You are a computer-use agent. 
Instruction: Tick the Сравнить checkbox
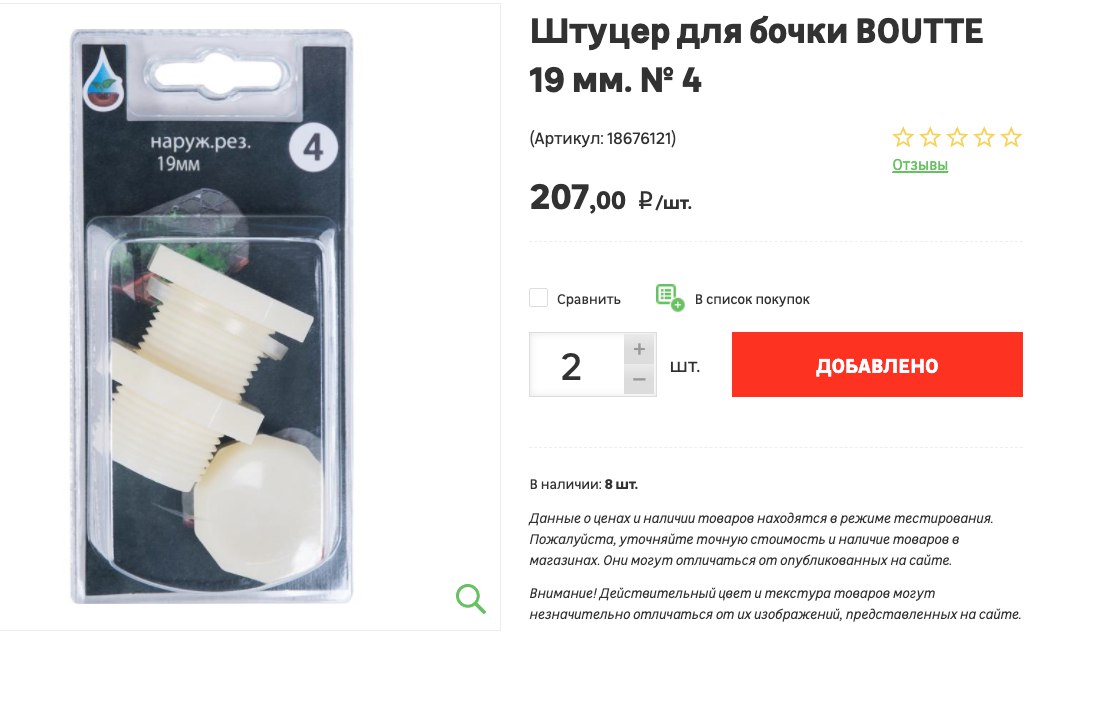[x=538, y=298]
